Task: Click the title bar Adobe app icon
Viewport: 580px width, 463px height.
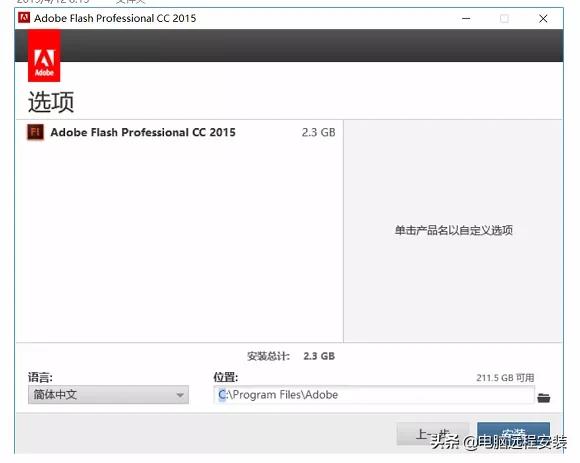Action: 24,18
